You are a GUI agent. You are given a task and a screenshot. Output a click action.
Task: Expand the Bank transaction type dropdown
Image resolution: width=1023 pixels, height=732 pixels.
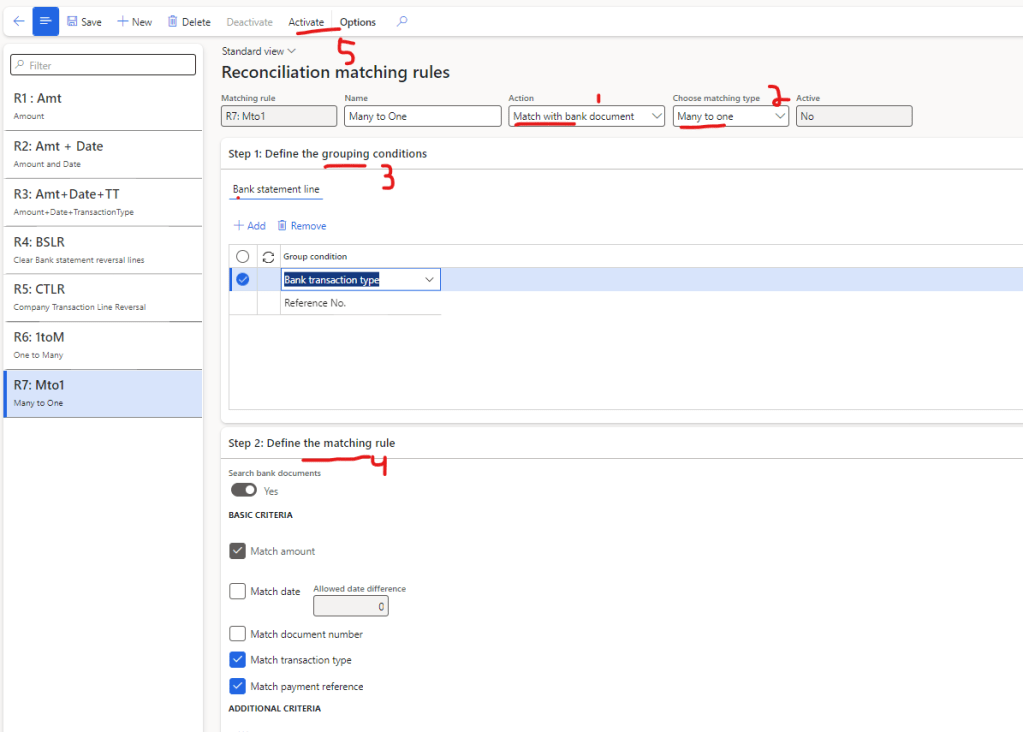[429, 280]
